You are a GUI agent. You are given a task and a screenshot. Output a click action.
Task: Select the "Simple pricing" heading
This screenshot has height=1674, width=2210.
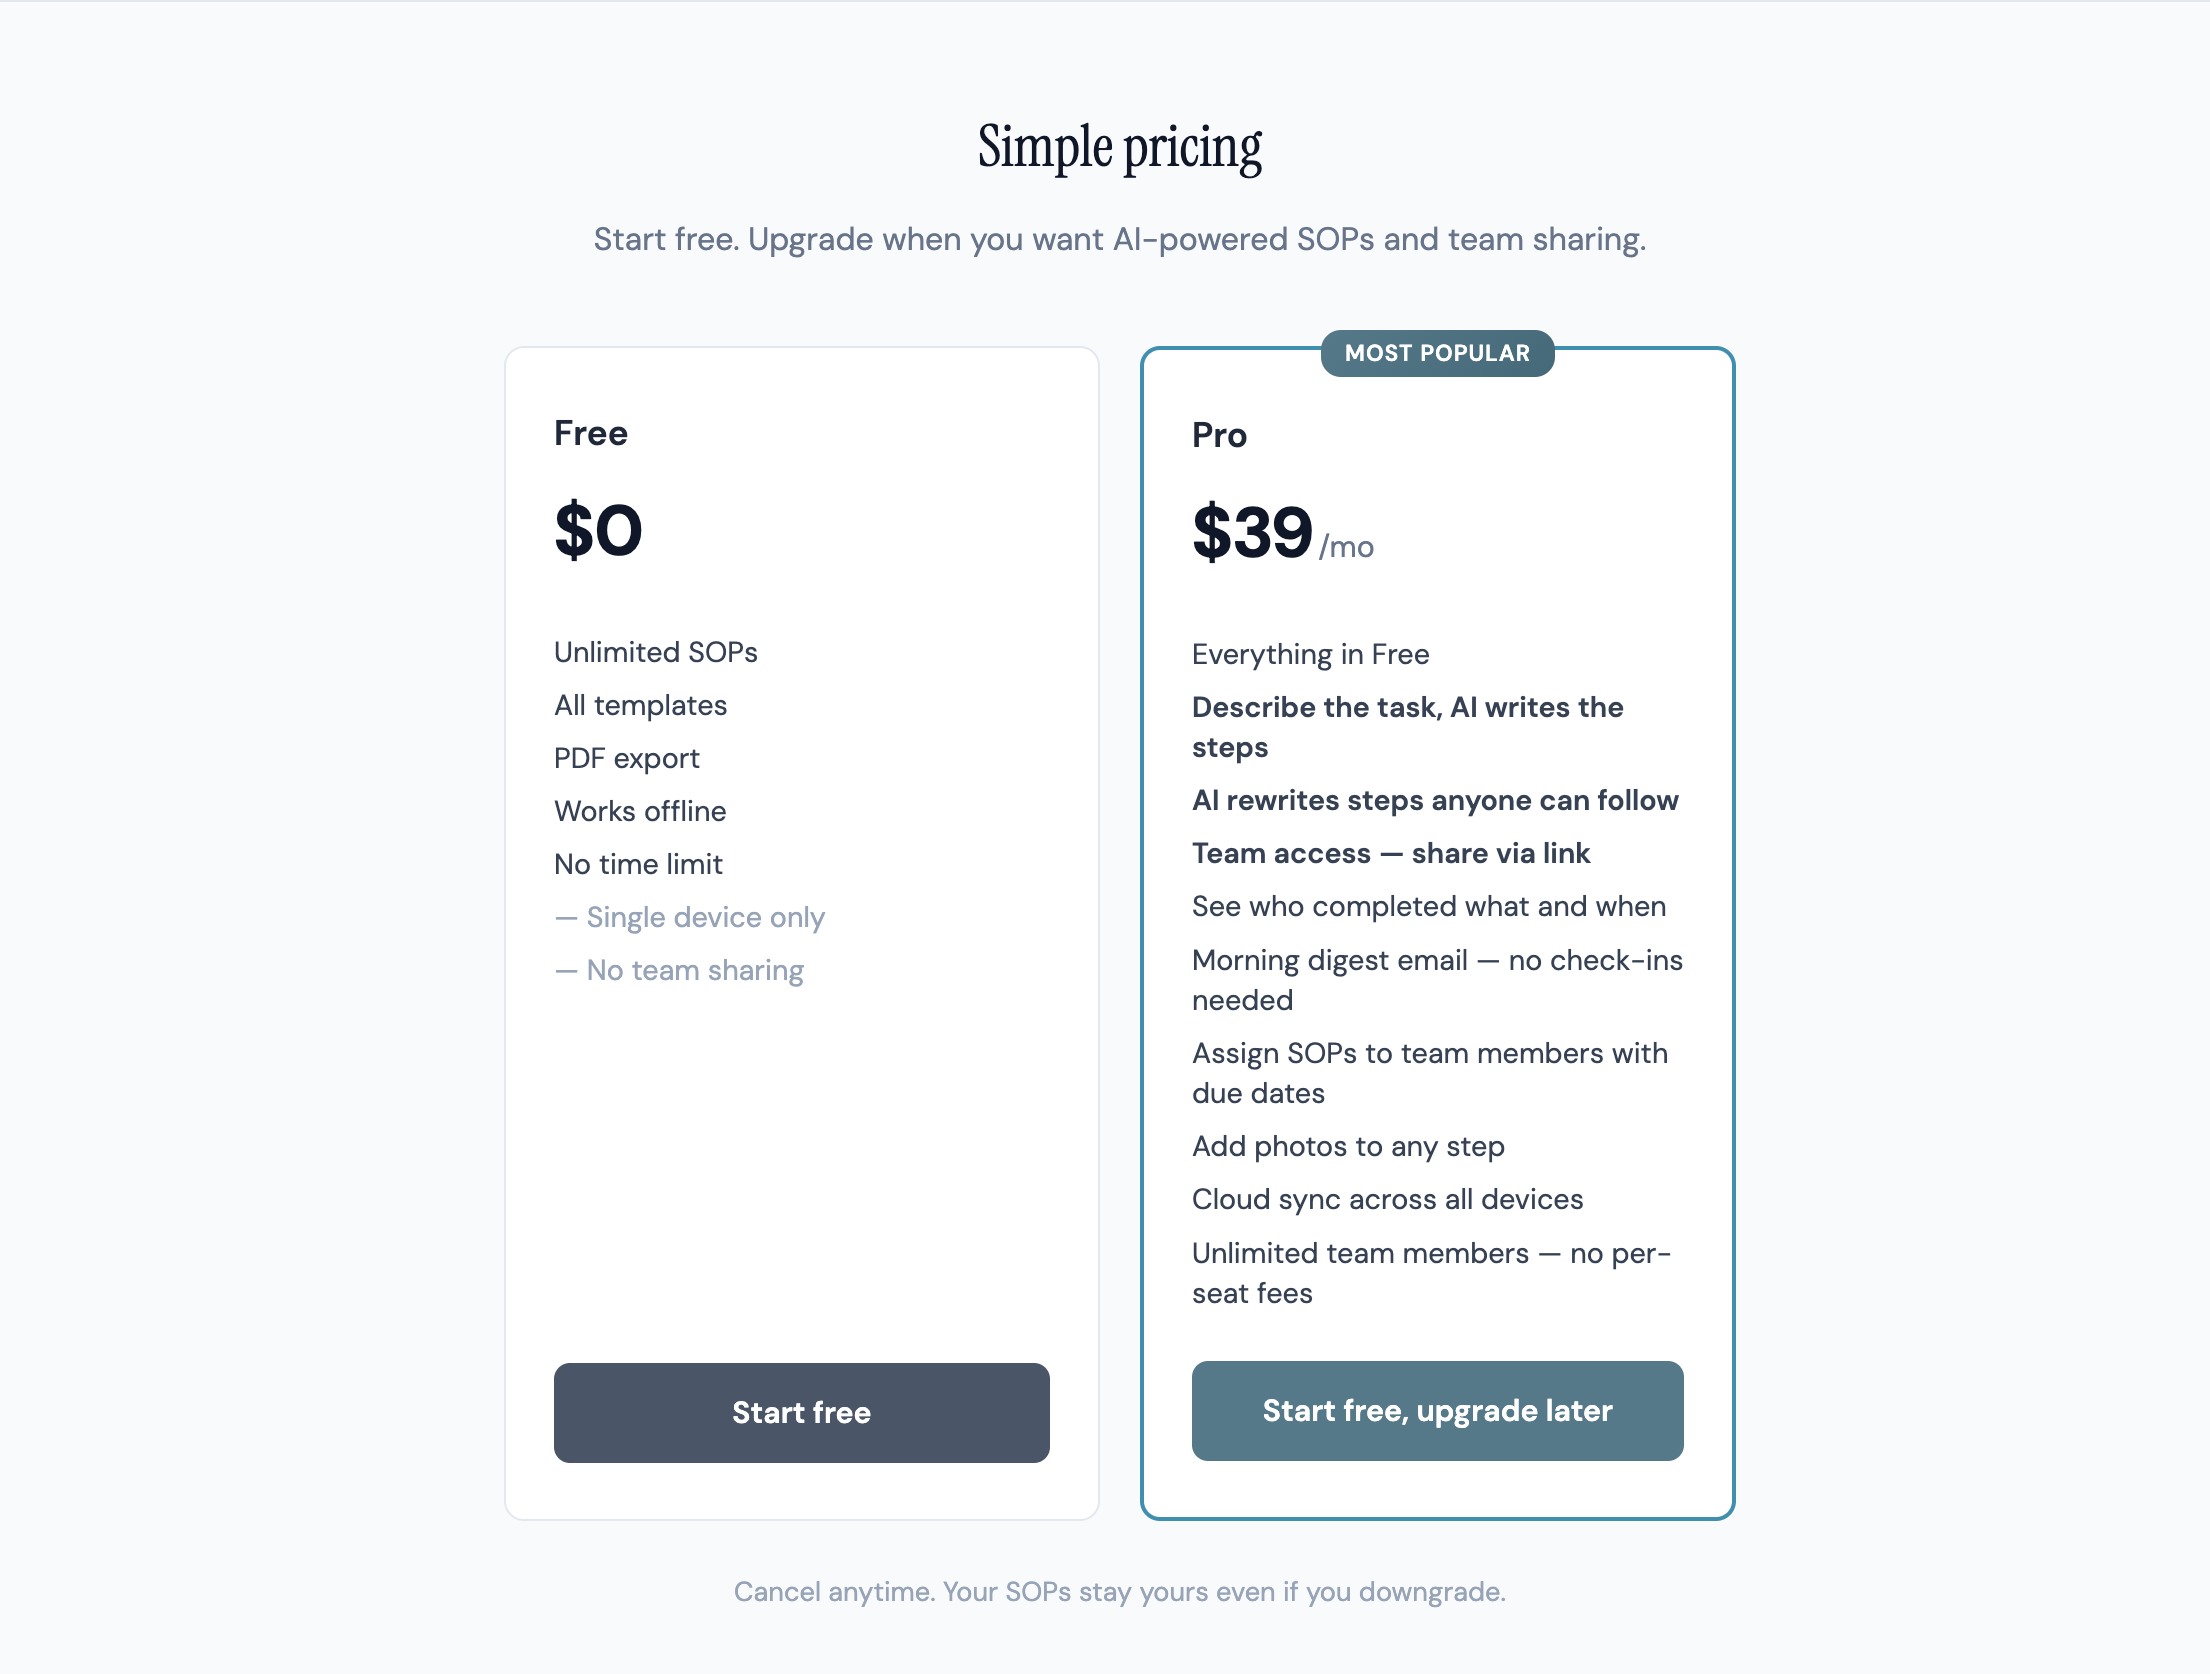(1119, 148)
